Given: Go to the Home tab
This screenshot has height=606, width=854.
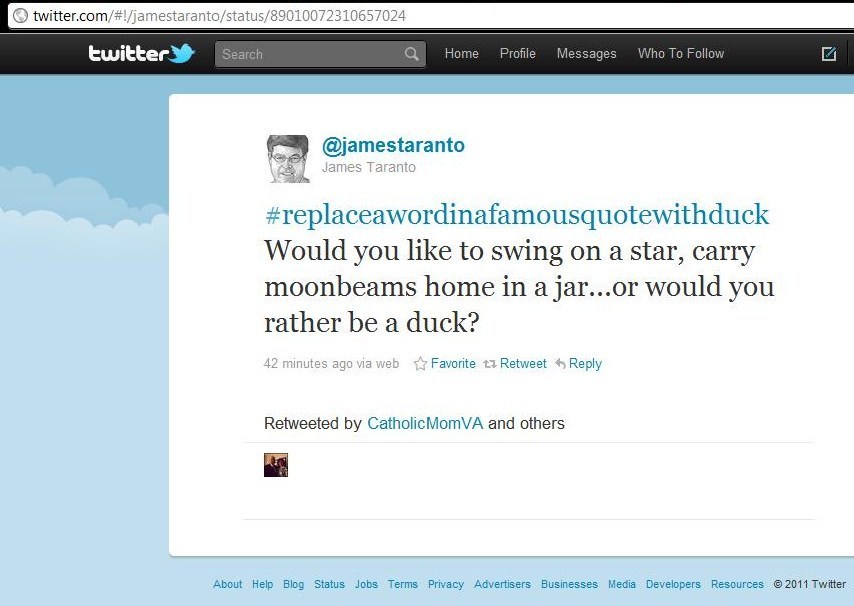Looking at the screenshot, I should point(461,53).
